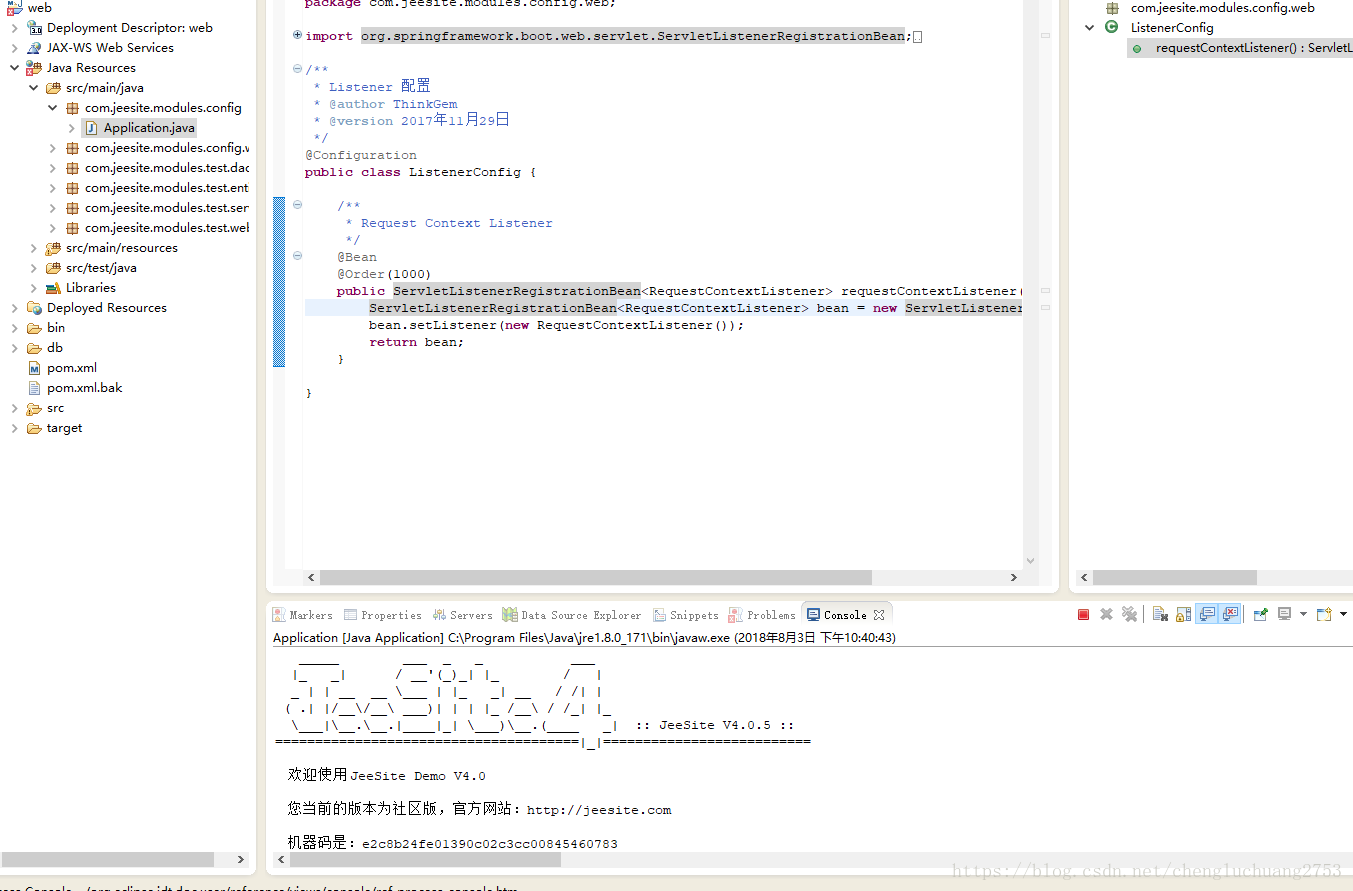This screenshot has height=891, width=1353.
Task: Select pom.xml in Project Explorer
Action: click(x=71, y=367)
